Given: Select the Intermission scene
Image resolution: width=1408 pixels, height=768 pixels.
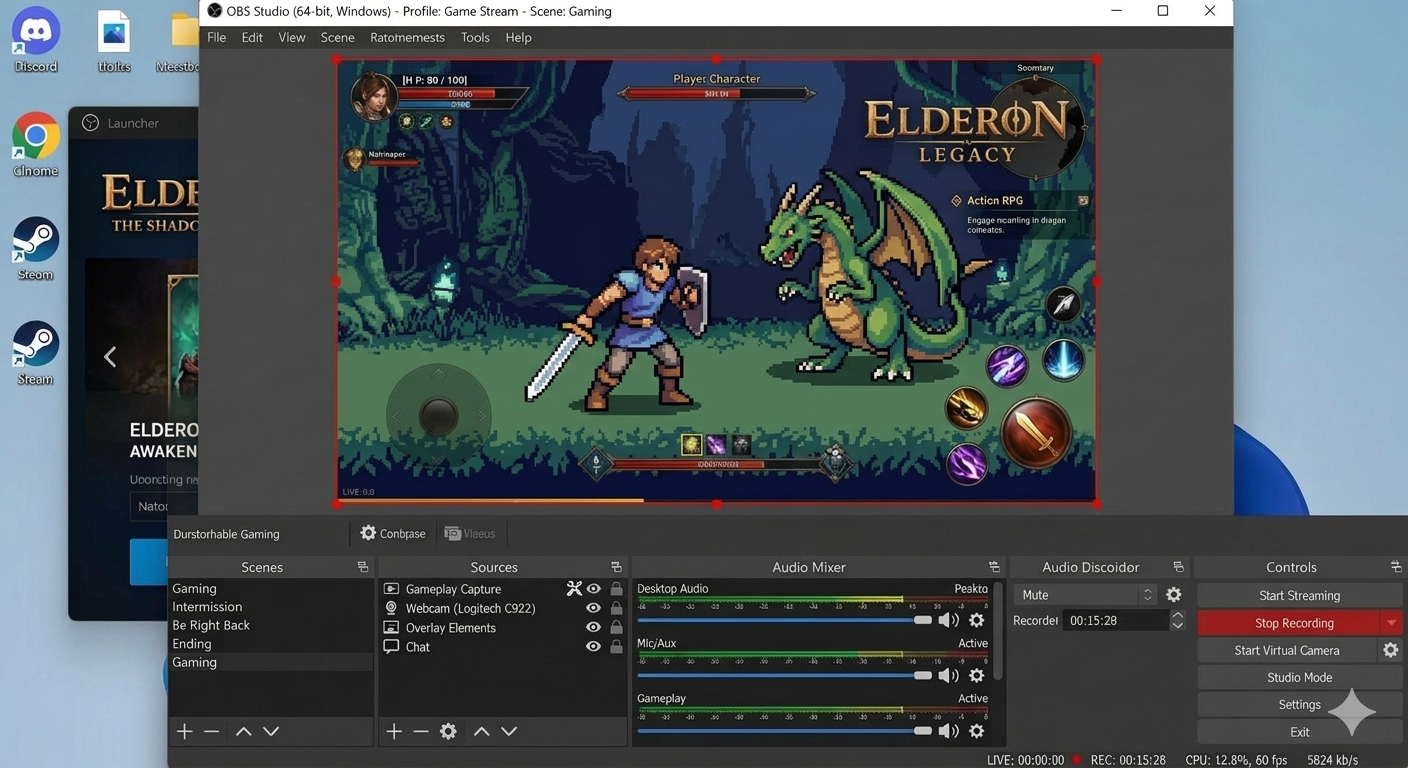Looking at the screenshot, I should [271, 607].
